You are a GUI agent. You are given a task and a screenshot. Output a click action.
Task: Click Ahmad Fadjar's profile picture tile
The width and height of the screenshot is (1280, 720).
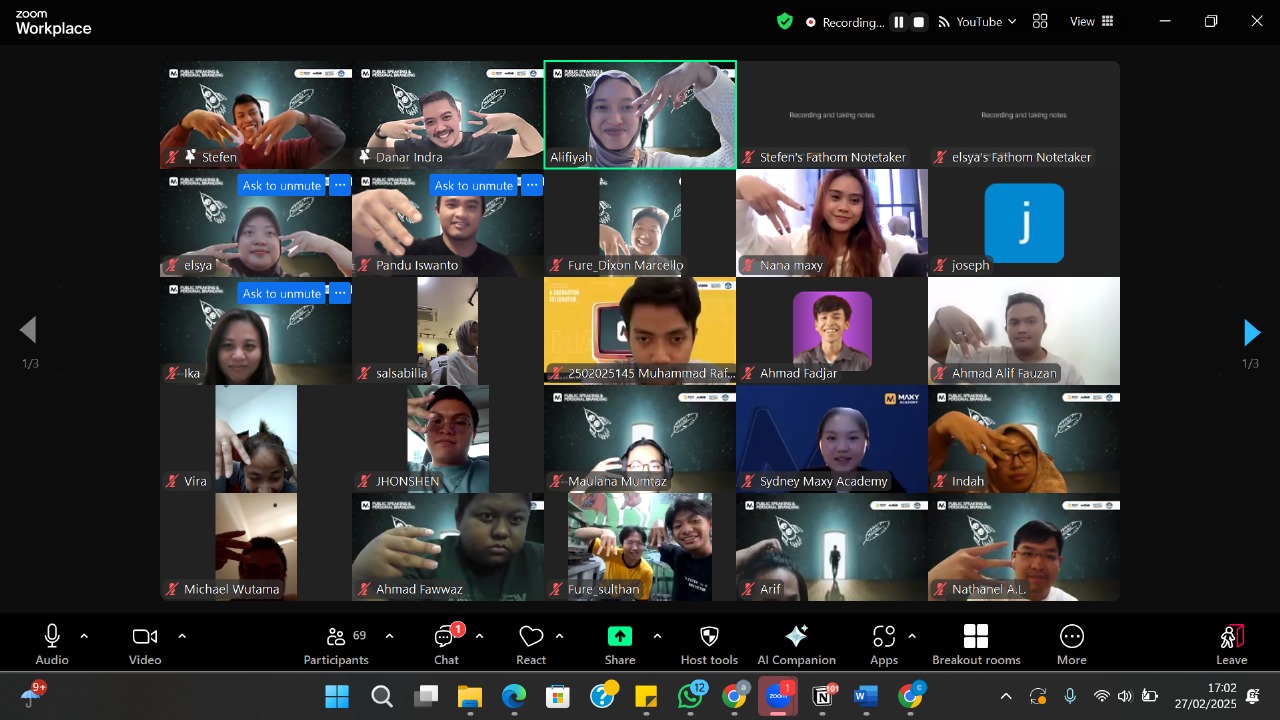832,330
